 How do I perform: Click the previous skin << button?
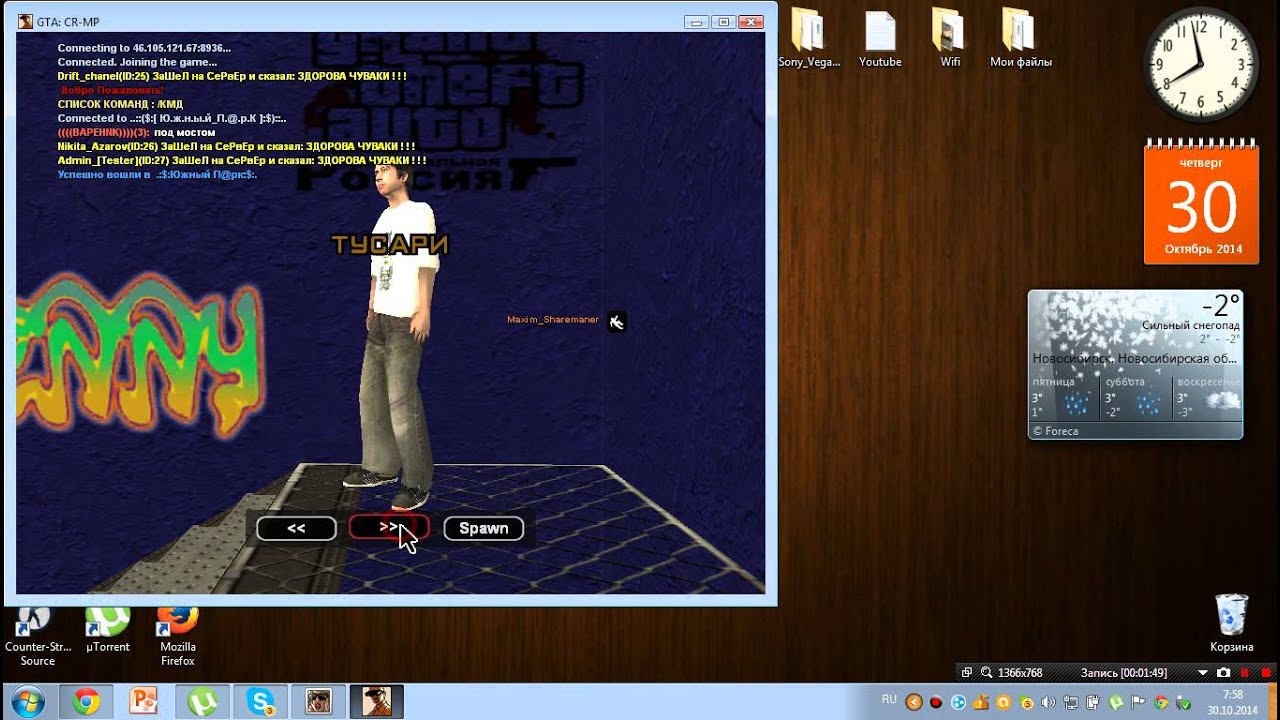(x=296, y=528)
